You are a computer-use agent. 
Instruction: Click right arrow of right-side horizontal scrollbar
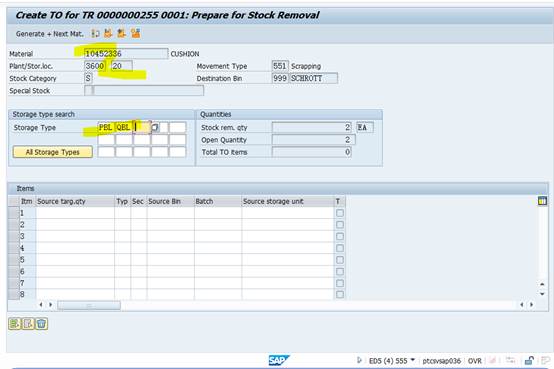pyautogui.click(x=532, y=305)
